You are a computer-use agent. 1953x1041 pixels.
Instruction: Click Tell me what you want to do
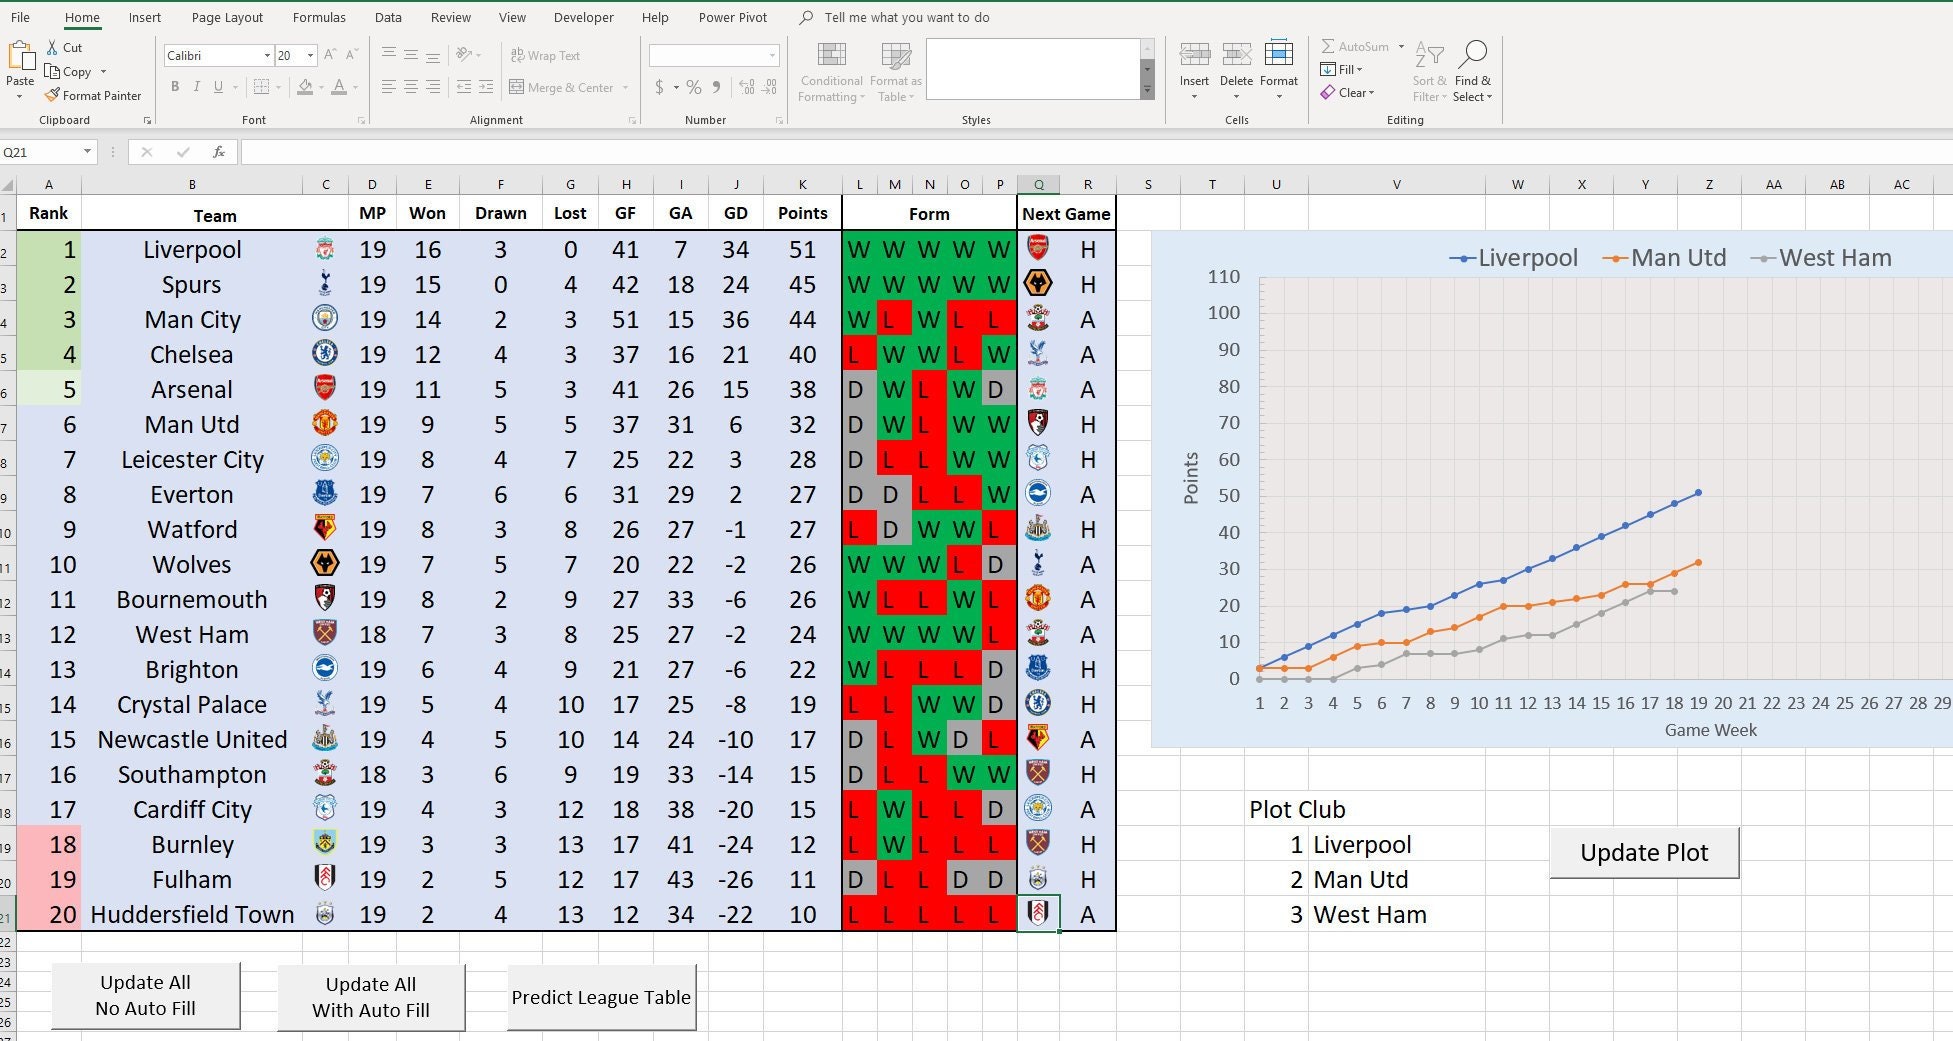pyautogui.click(x=906, y=17)
